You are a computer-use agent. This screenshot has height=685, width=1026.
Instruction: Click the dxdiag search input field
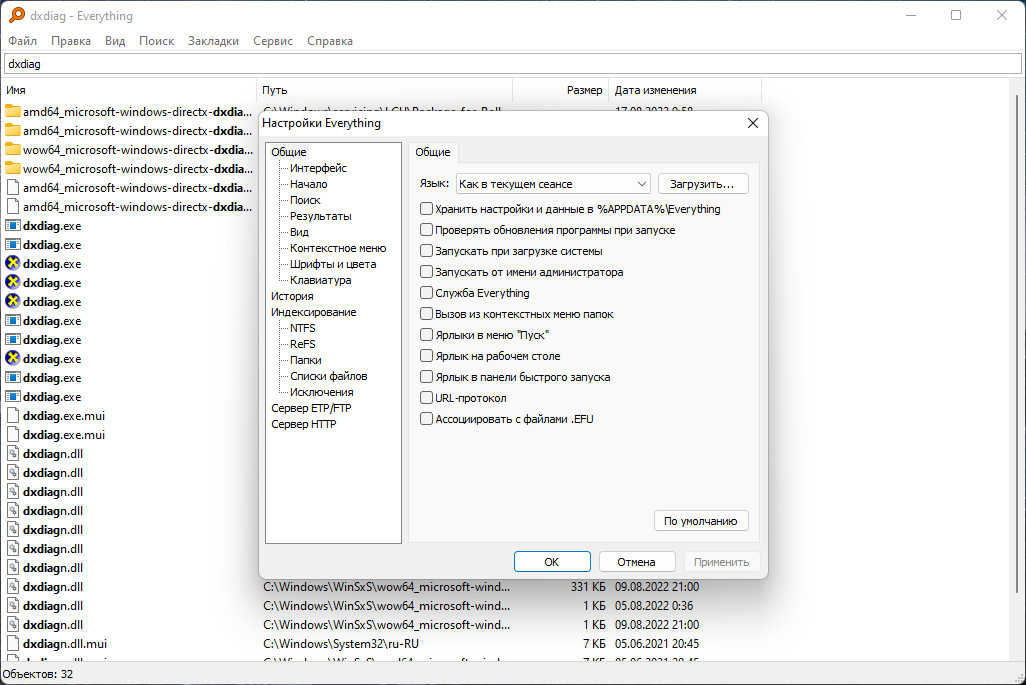pos(512,64)
